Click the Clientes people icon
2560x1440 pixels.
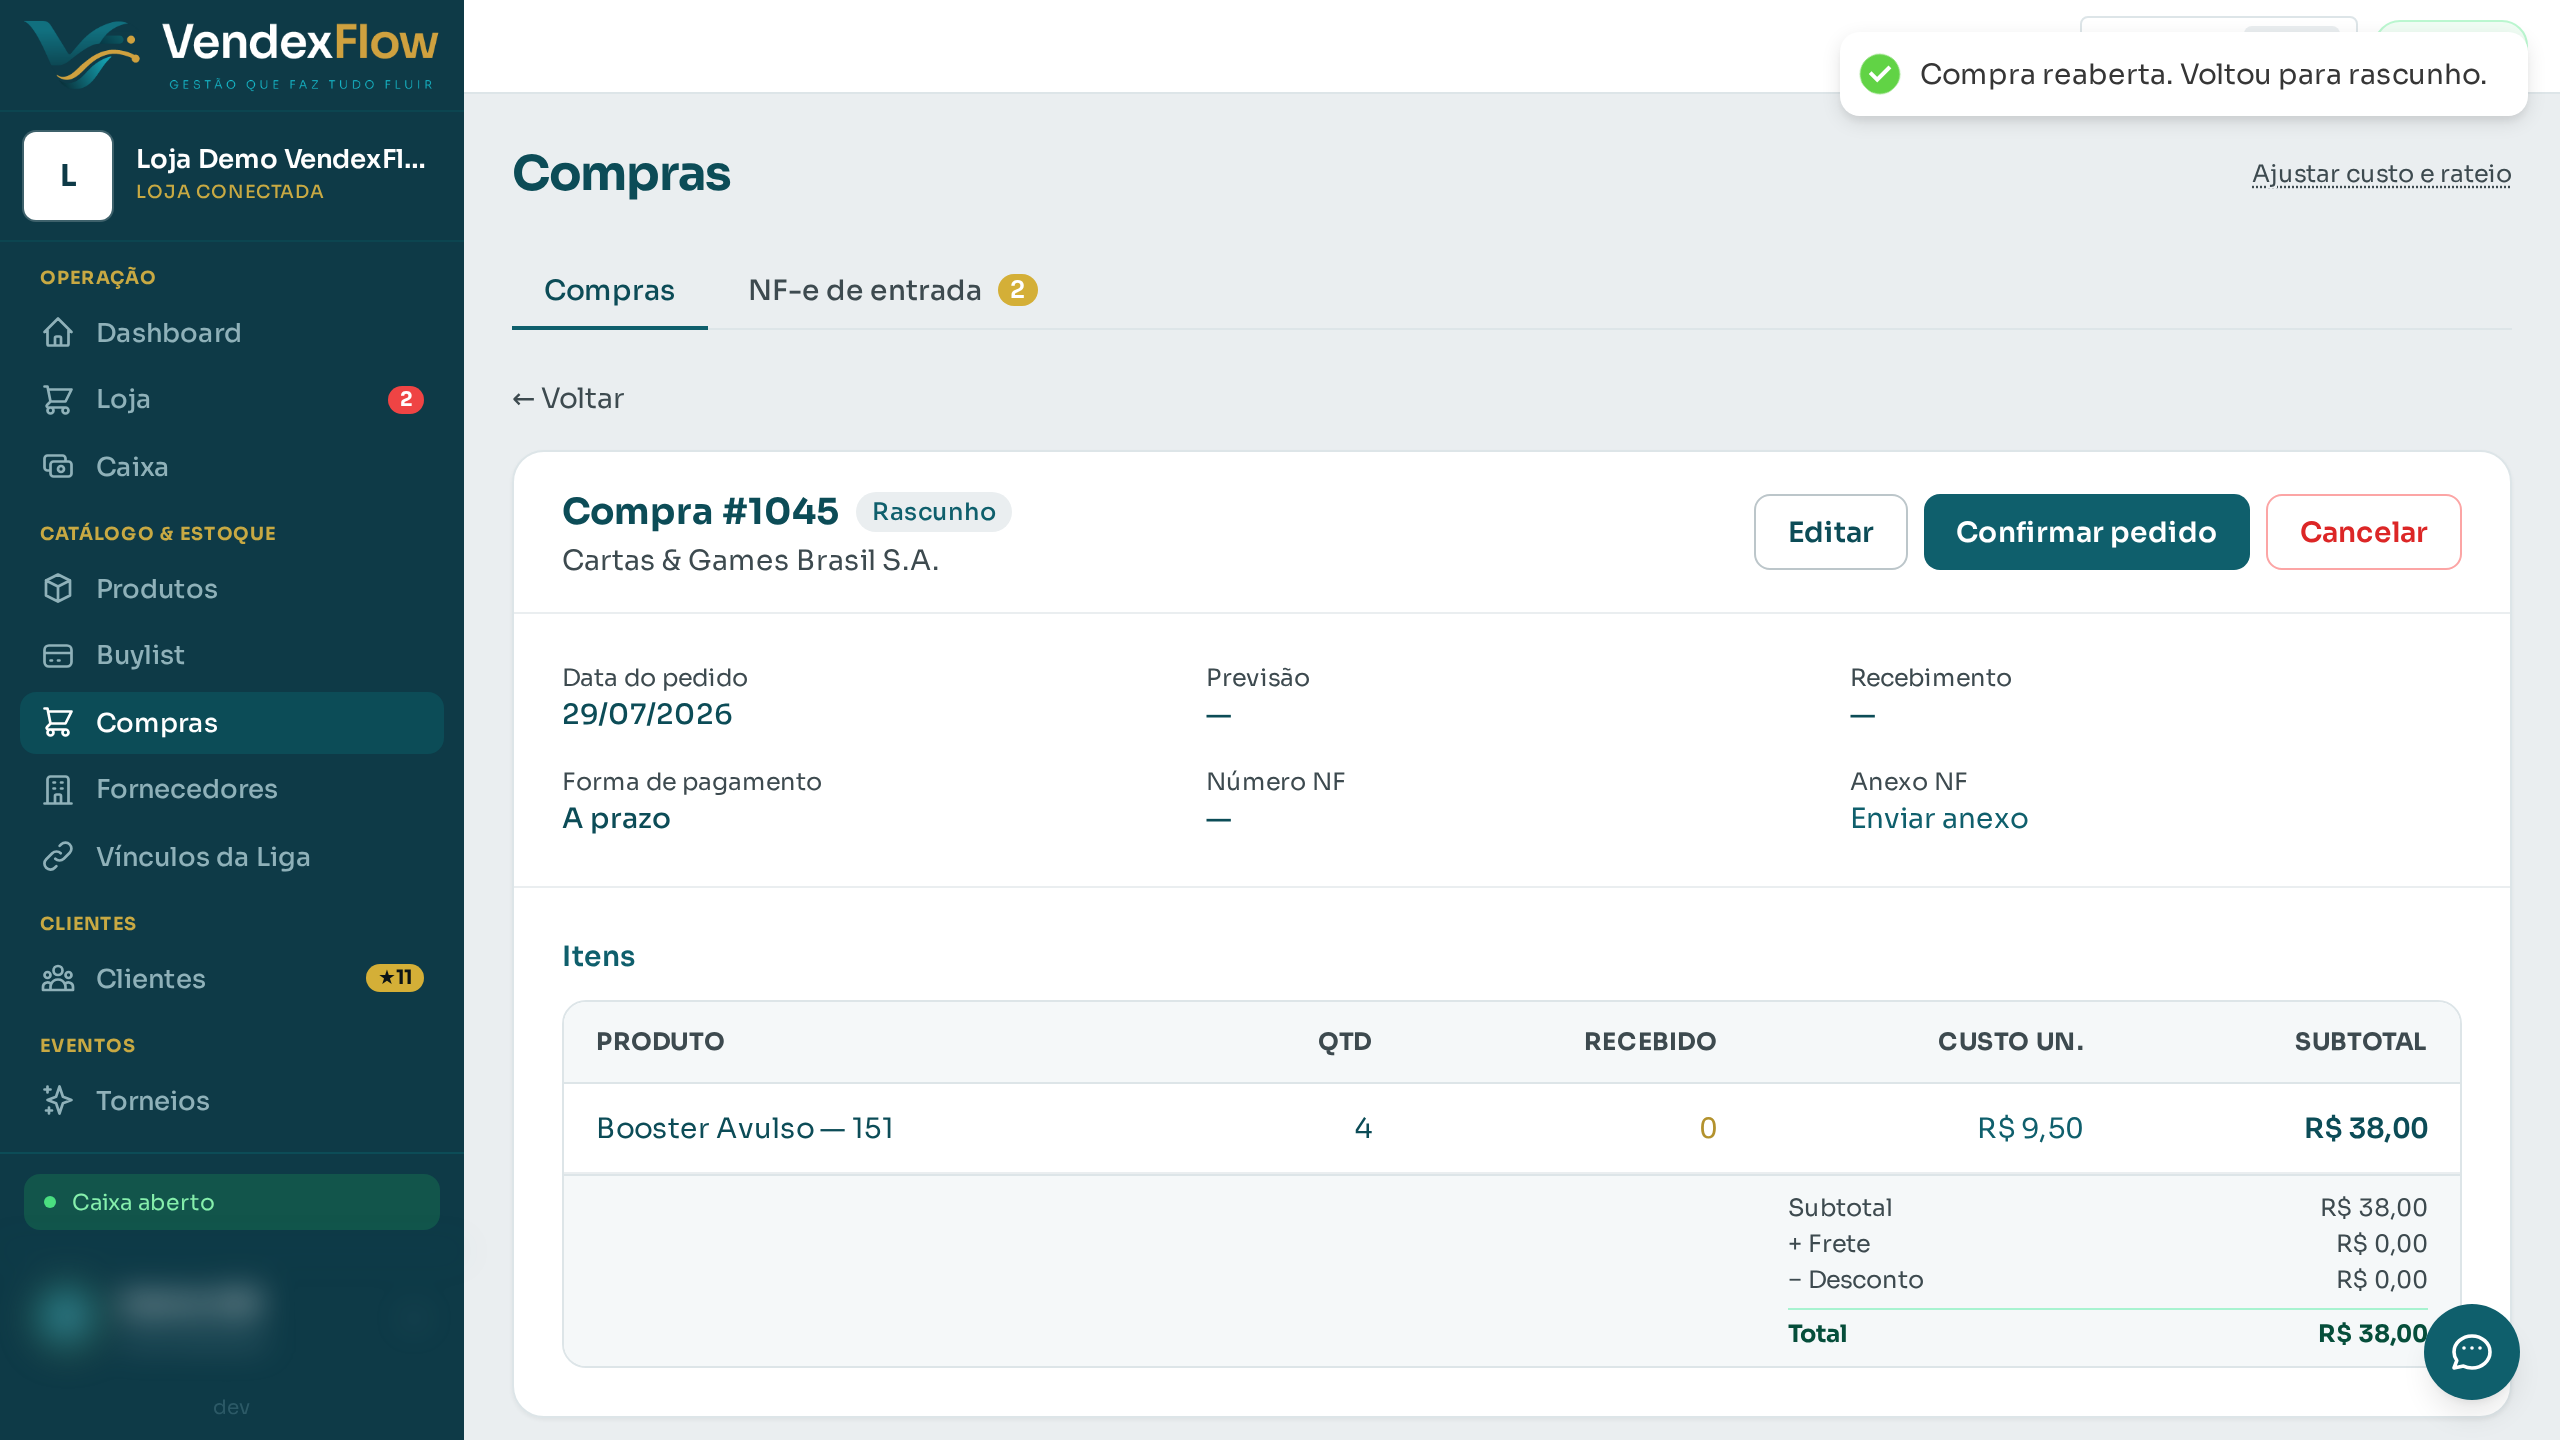click(58, 978)
